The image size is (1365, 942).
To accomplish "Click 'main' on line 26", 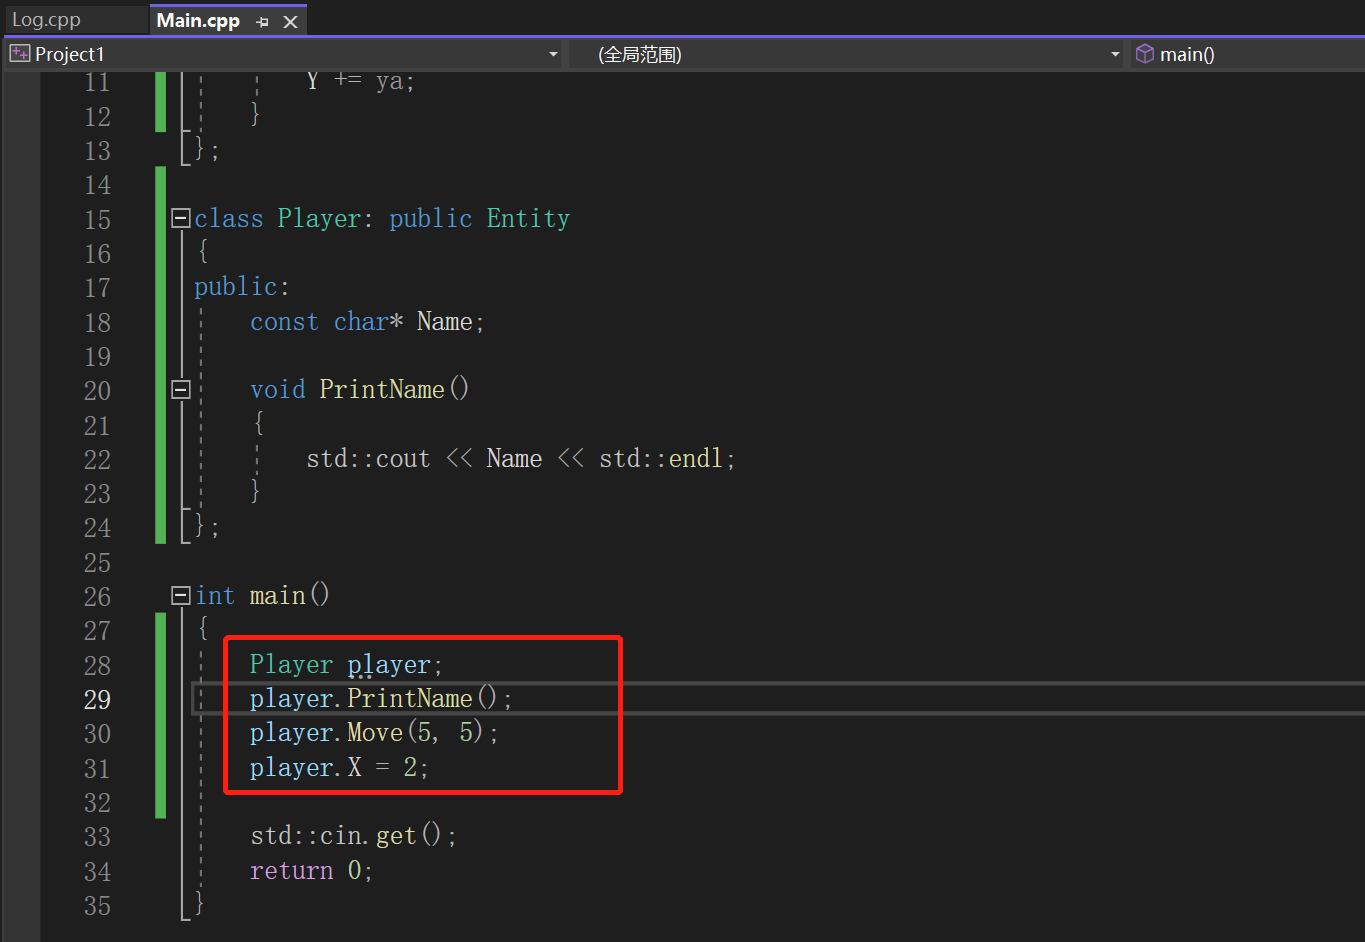I will tap(278, 596).
